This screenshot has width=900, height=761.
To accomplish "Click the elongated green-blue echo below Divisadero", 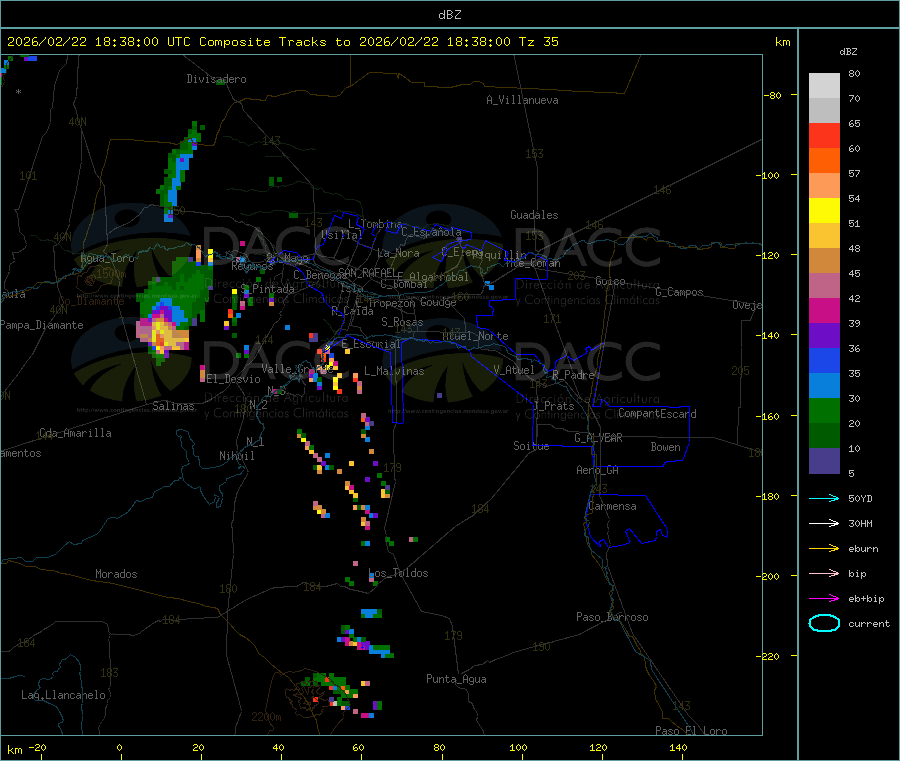I will click(180, 171).
